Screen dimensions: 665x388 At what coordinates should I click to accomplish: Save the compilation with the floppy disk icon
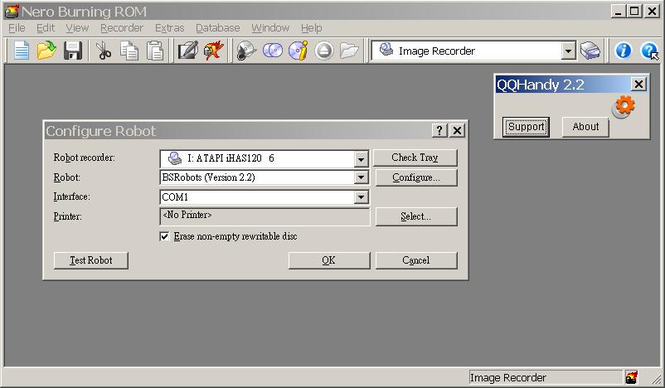point(73,51)
